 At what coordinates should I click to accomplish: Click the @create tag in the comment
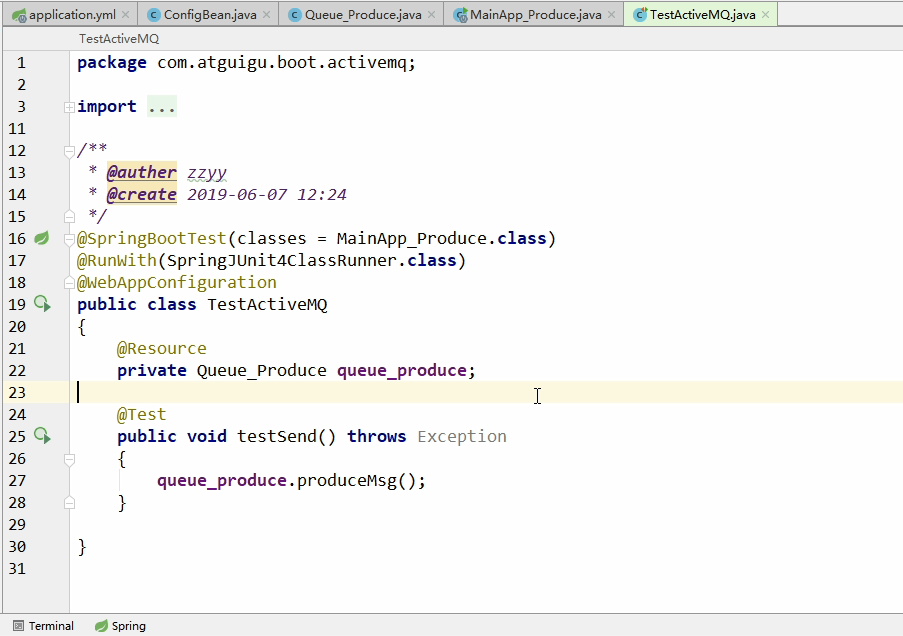(x=142, y=194)
